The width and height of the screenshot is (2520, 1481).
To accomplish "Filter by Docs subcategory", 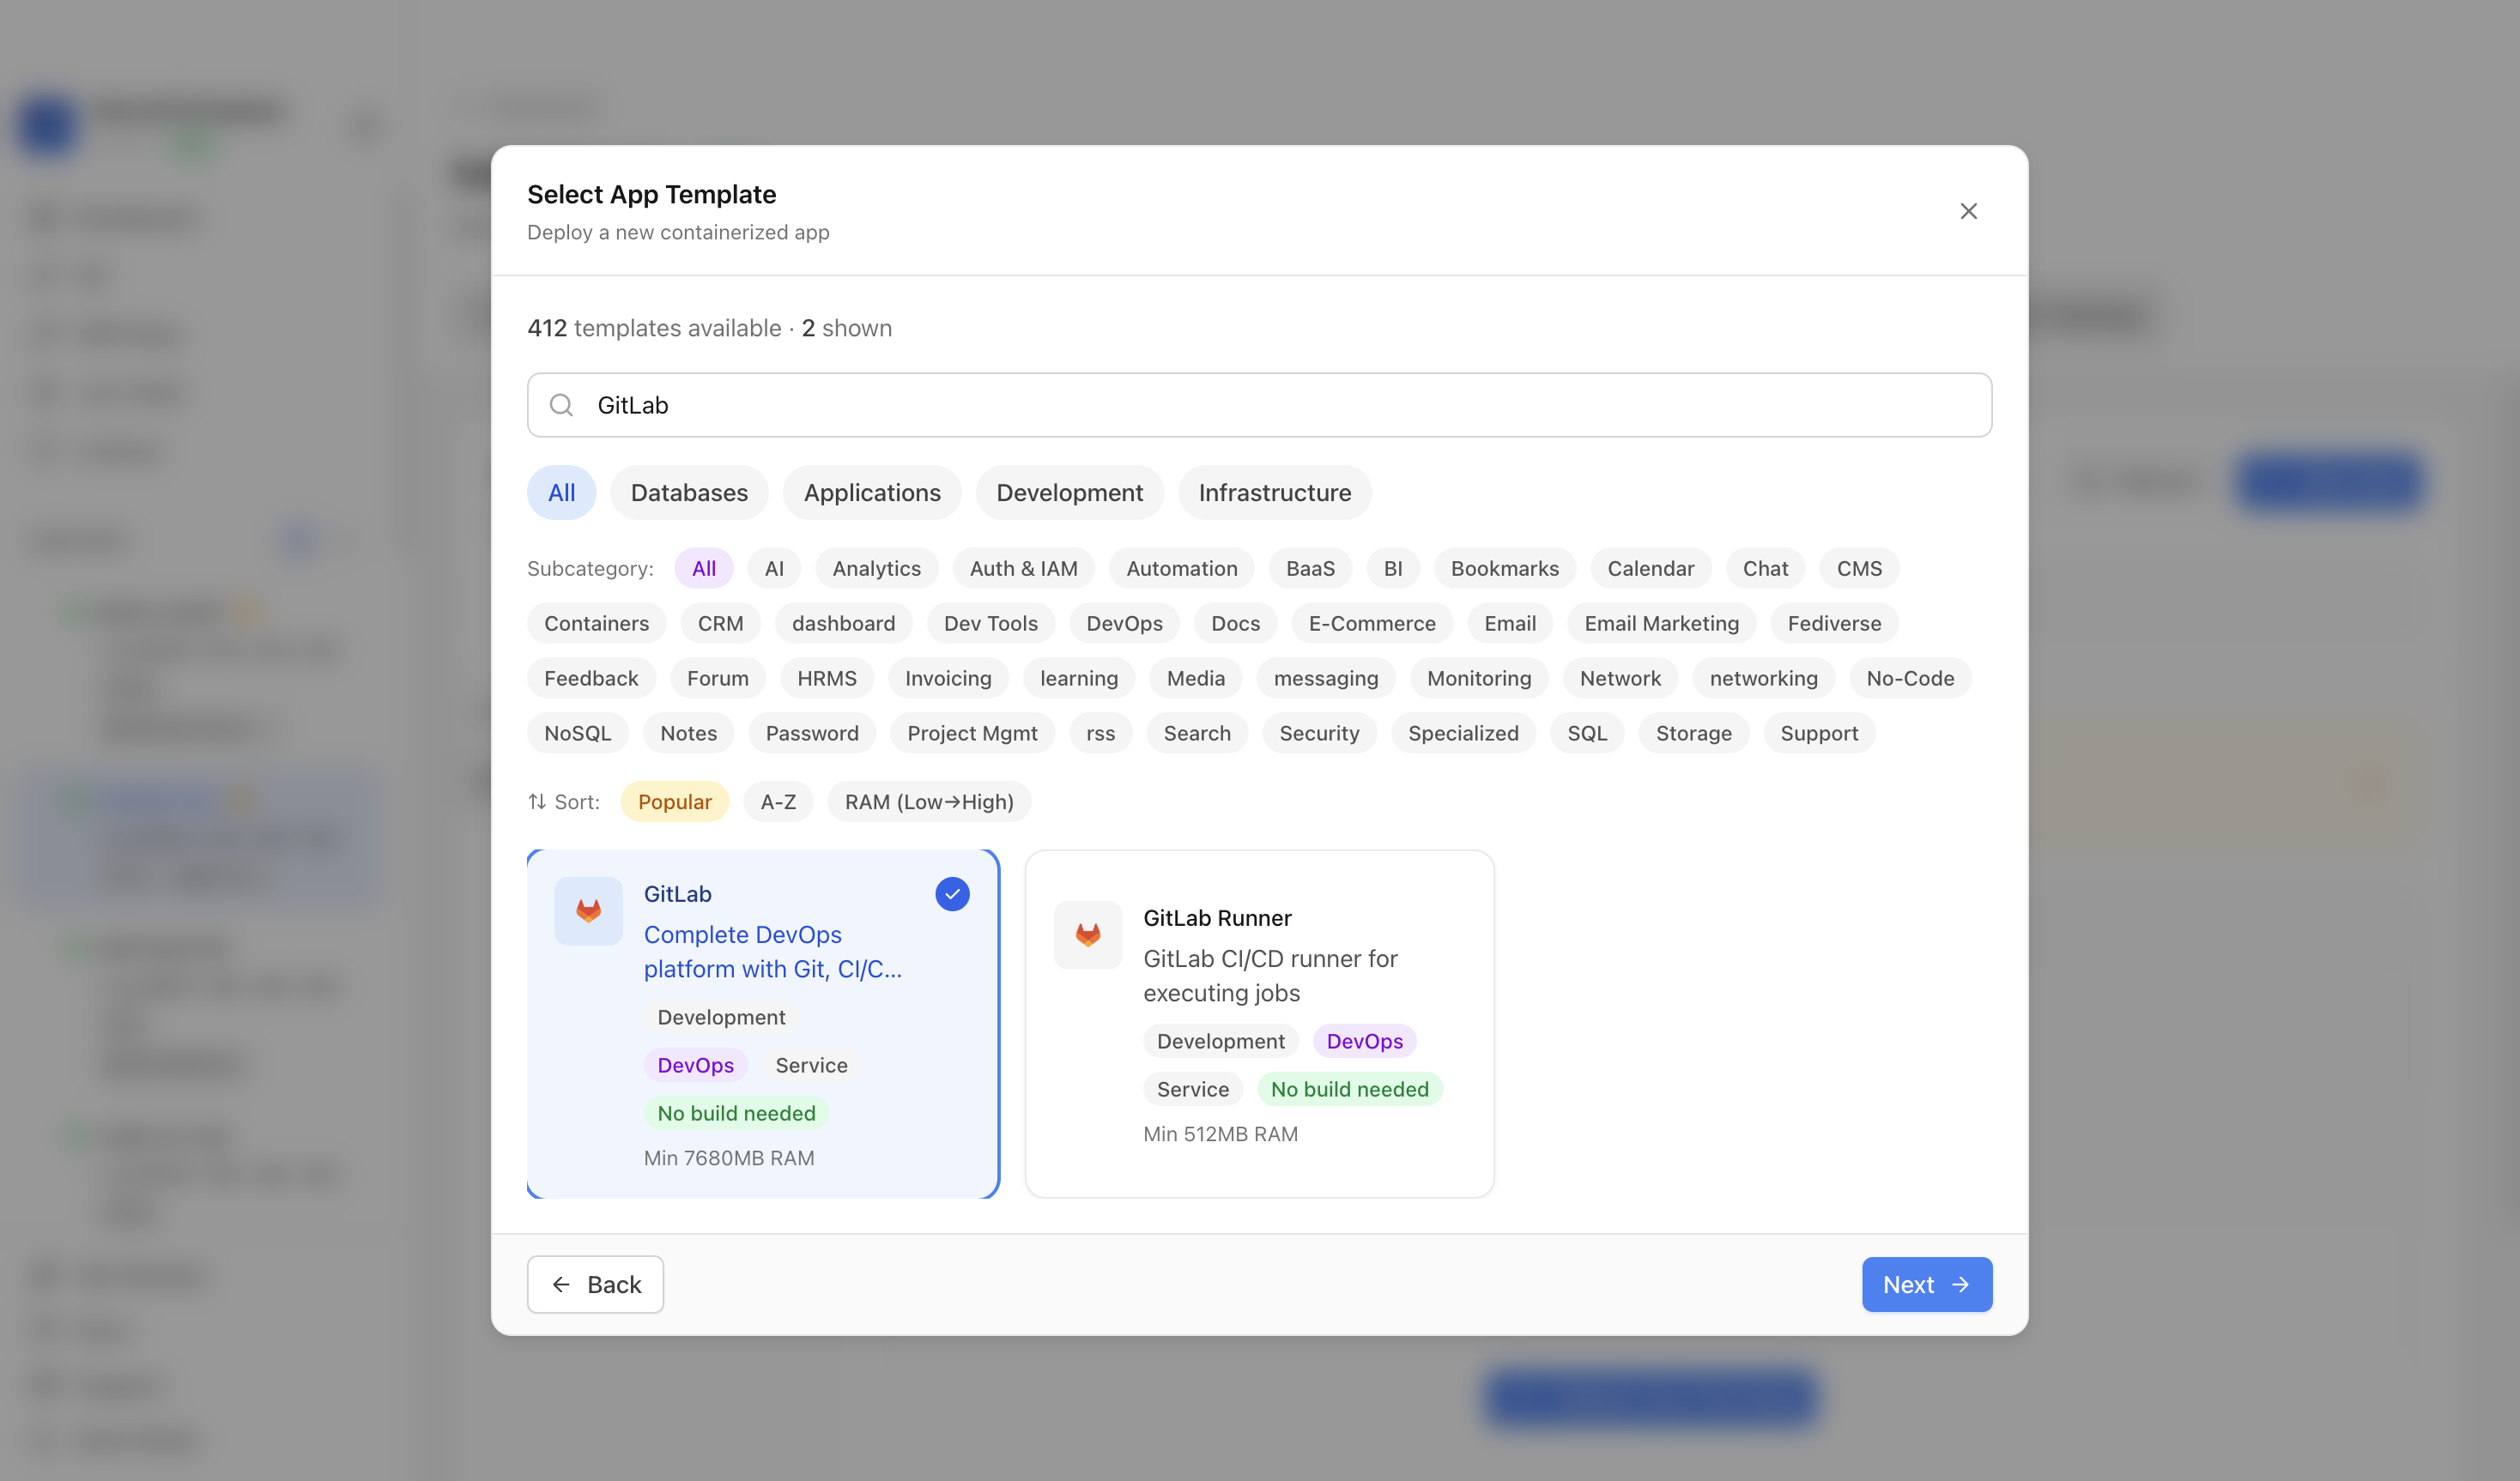I will 1235,623.
